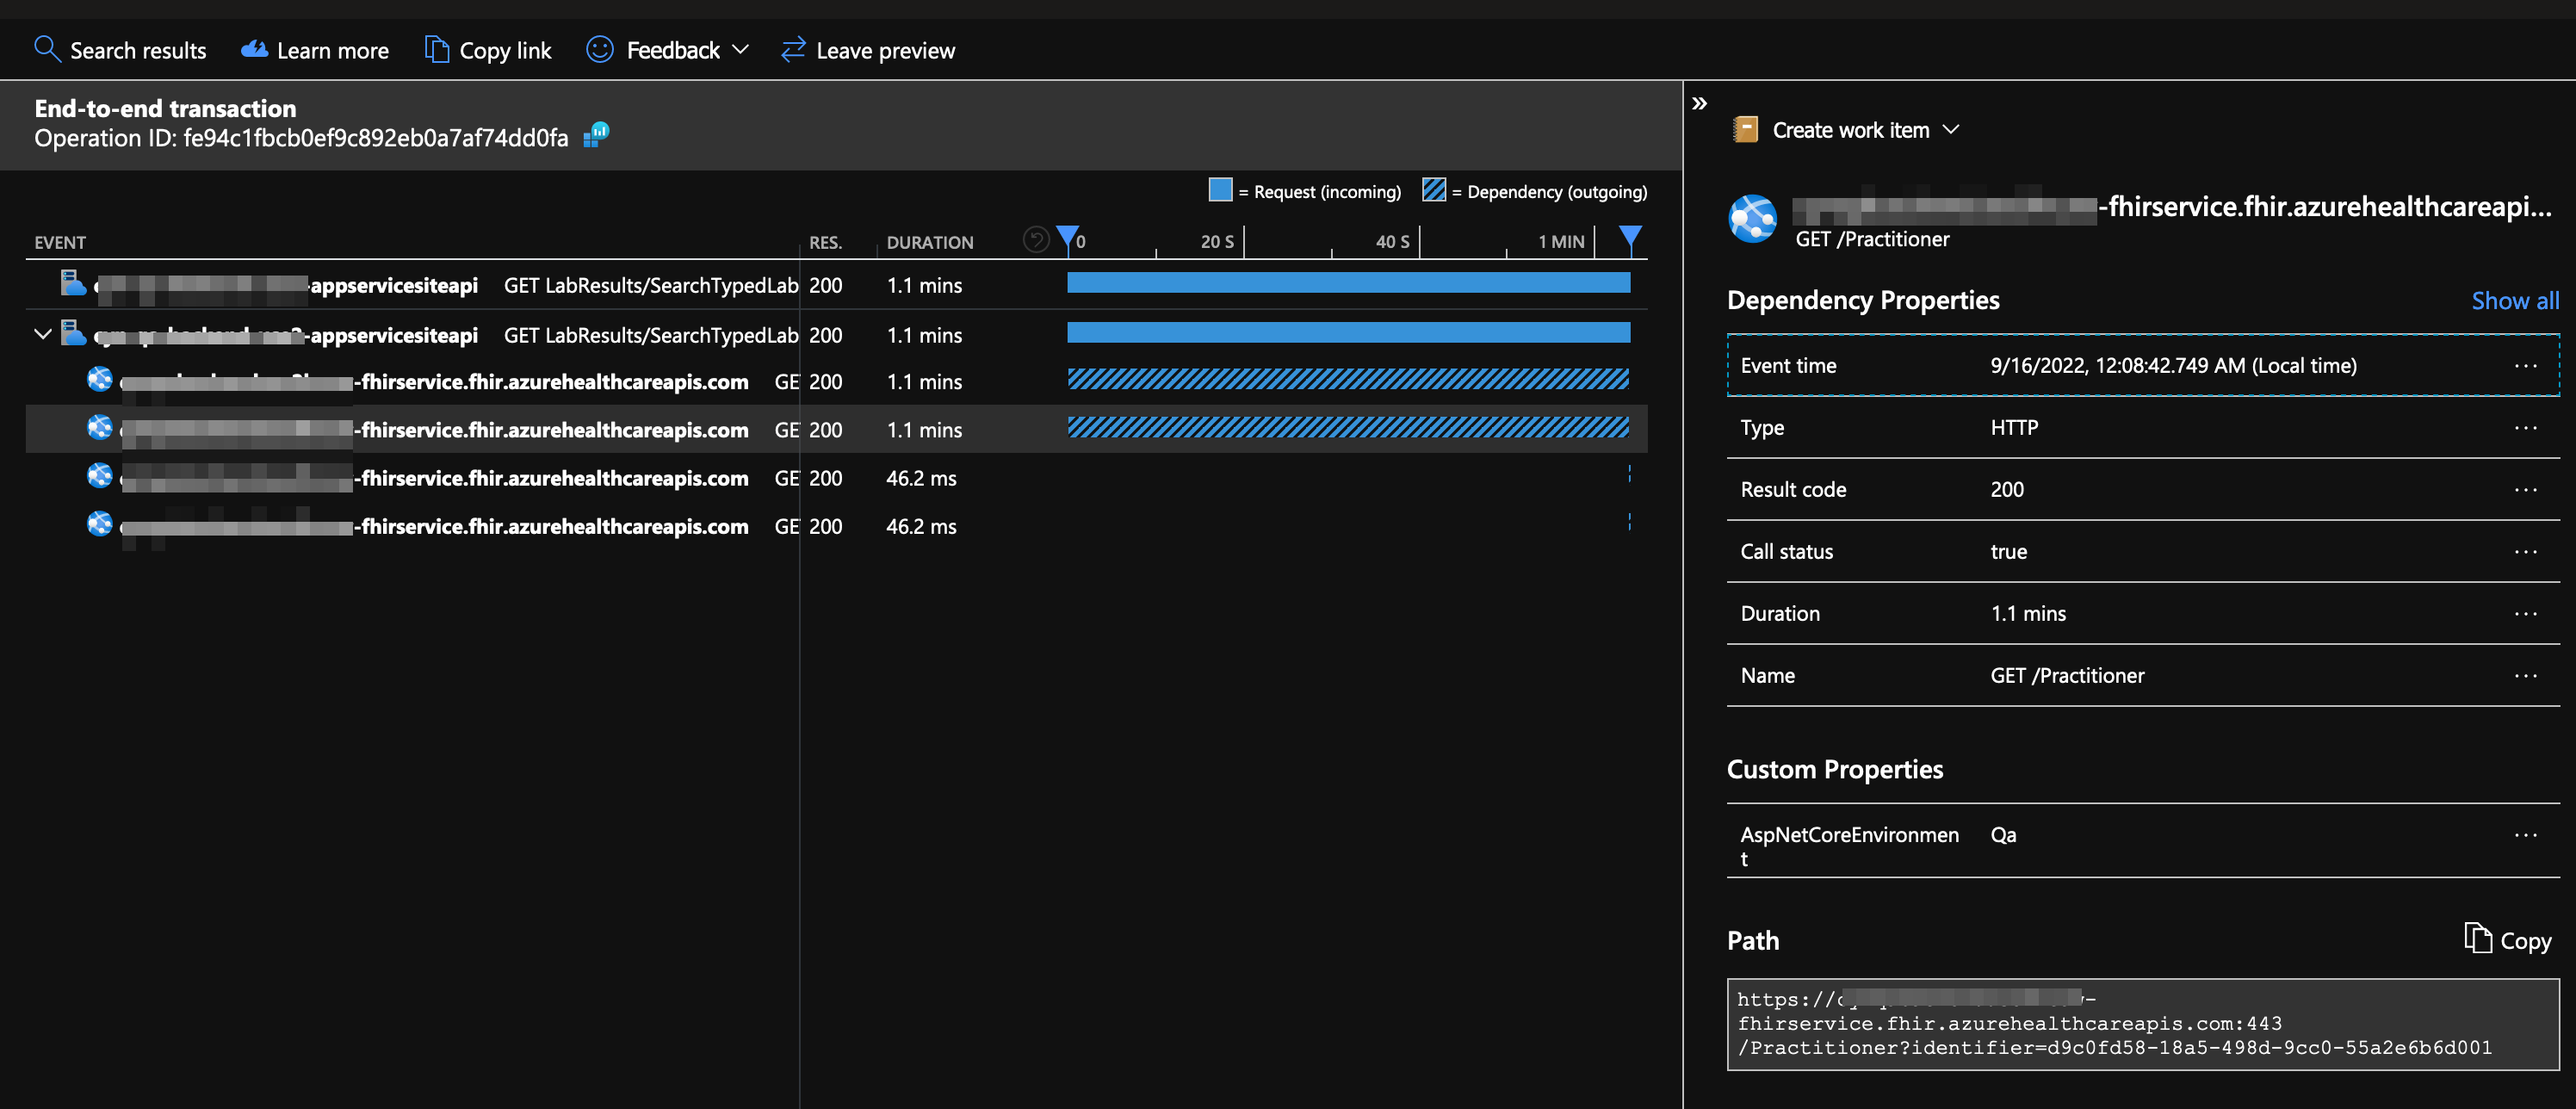This screenshot has width=2576, height=1109.
Task: Click striped bar of highlighted fhirservice row
Action: tap(1348, 428)
